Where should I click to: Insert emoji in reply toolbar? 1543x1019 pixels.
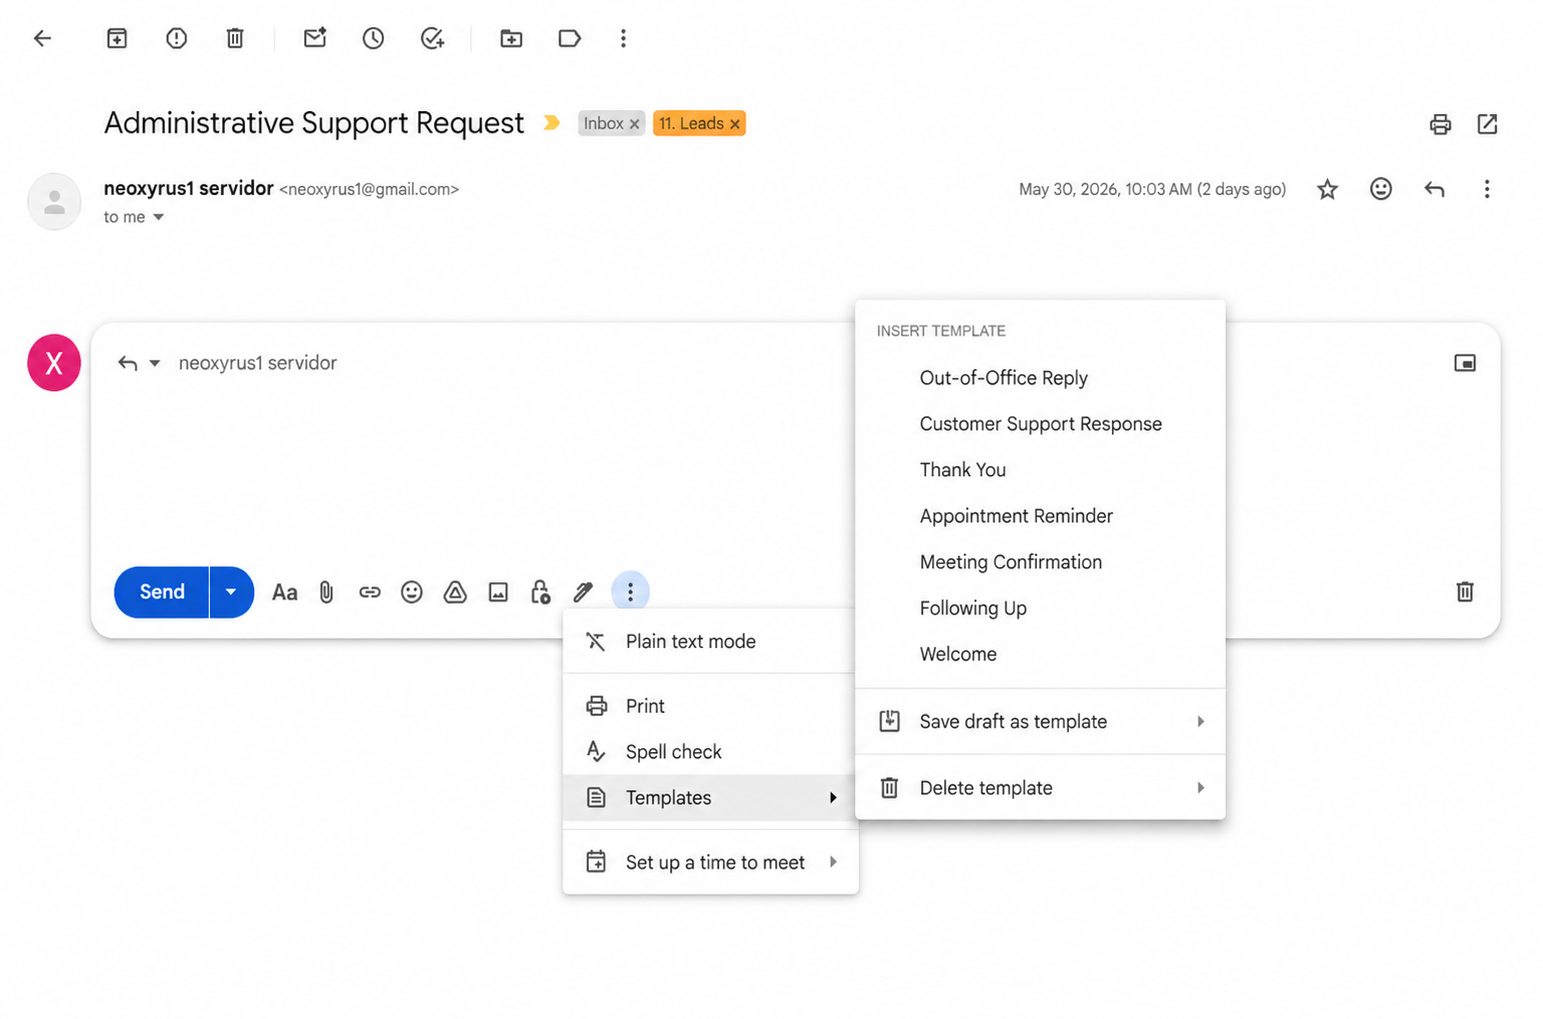(411, 592)
